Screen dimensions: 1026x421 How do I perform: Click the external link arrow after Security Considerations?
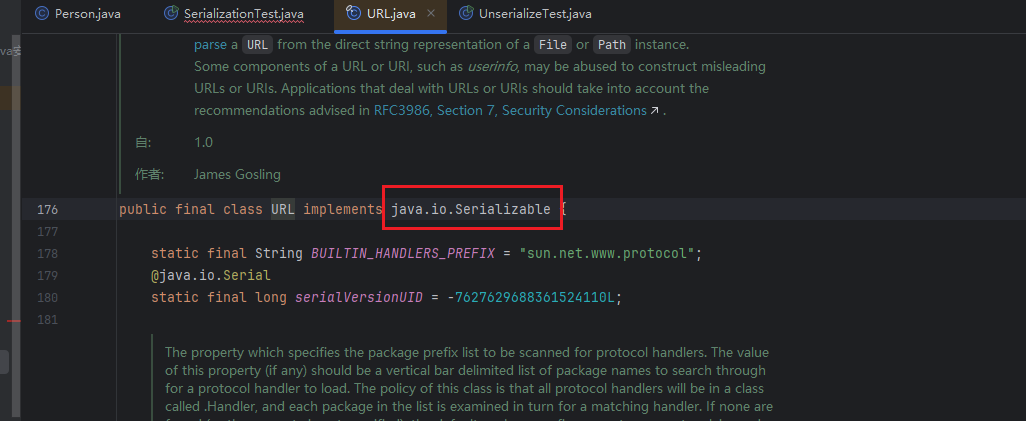[654, 111]
